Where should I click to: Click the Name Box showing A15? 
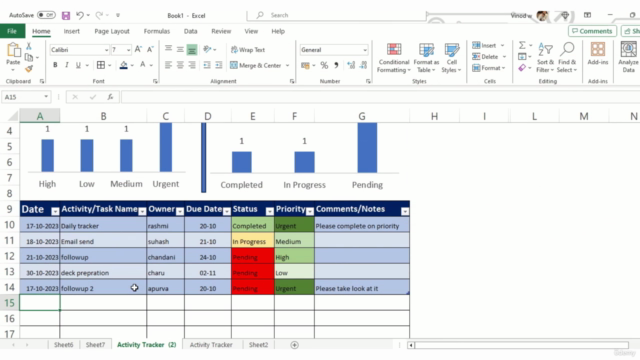click(25, 97)
